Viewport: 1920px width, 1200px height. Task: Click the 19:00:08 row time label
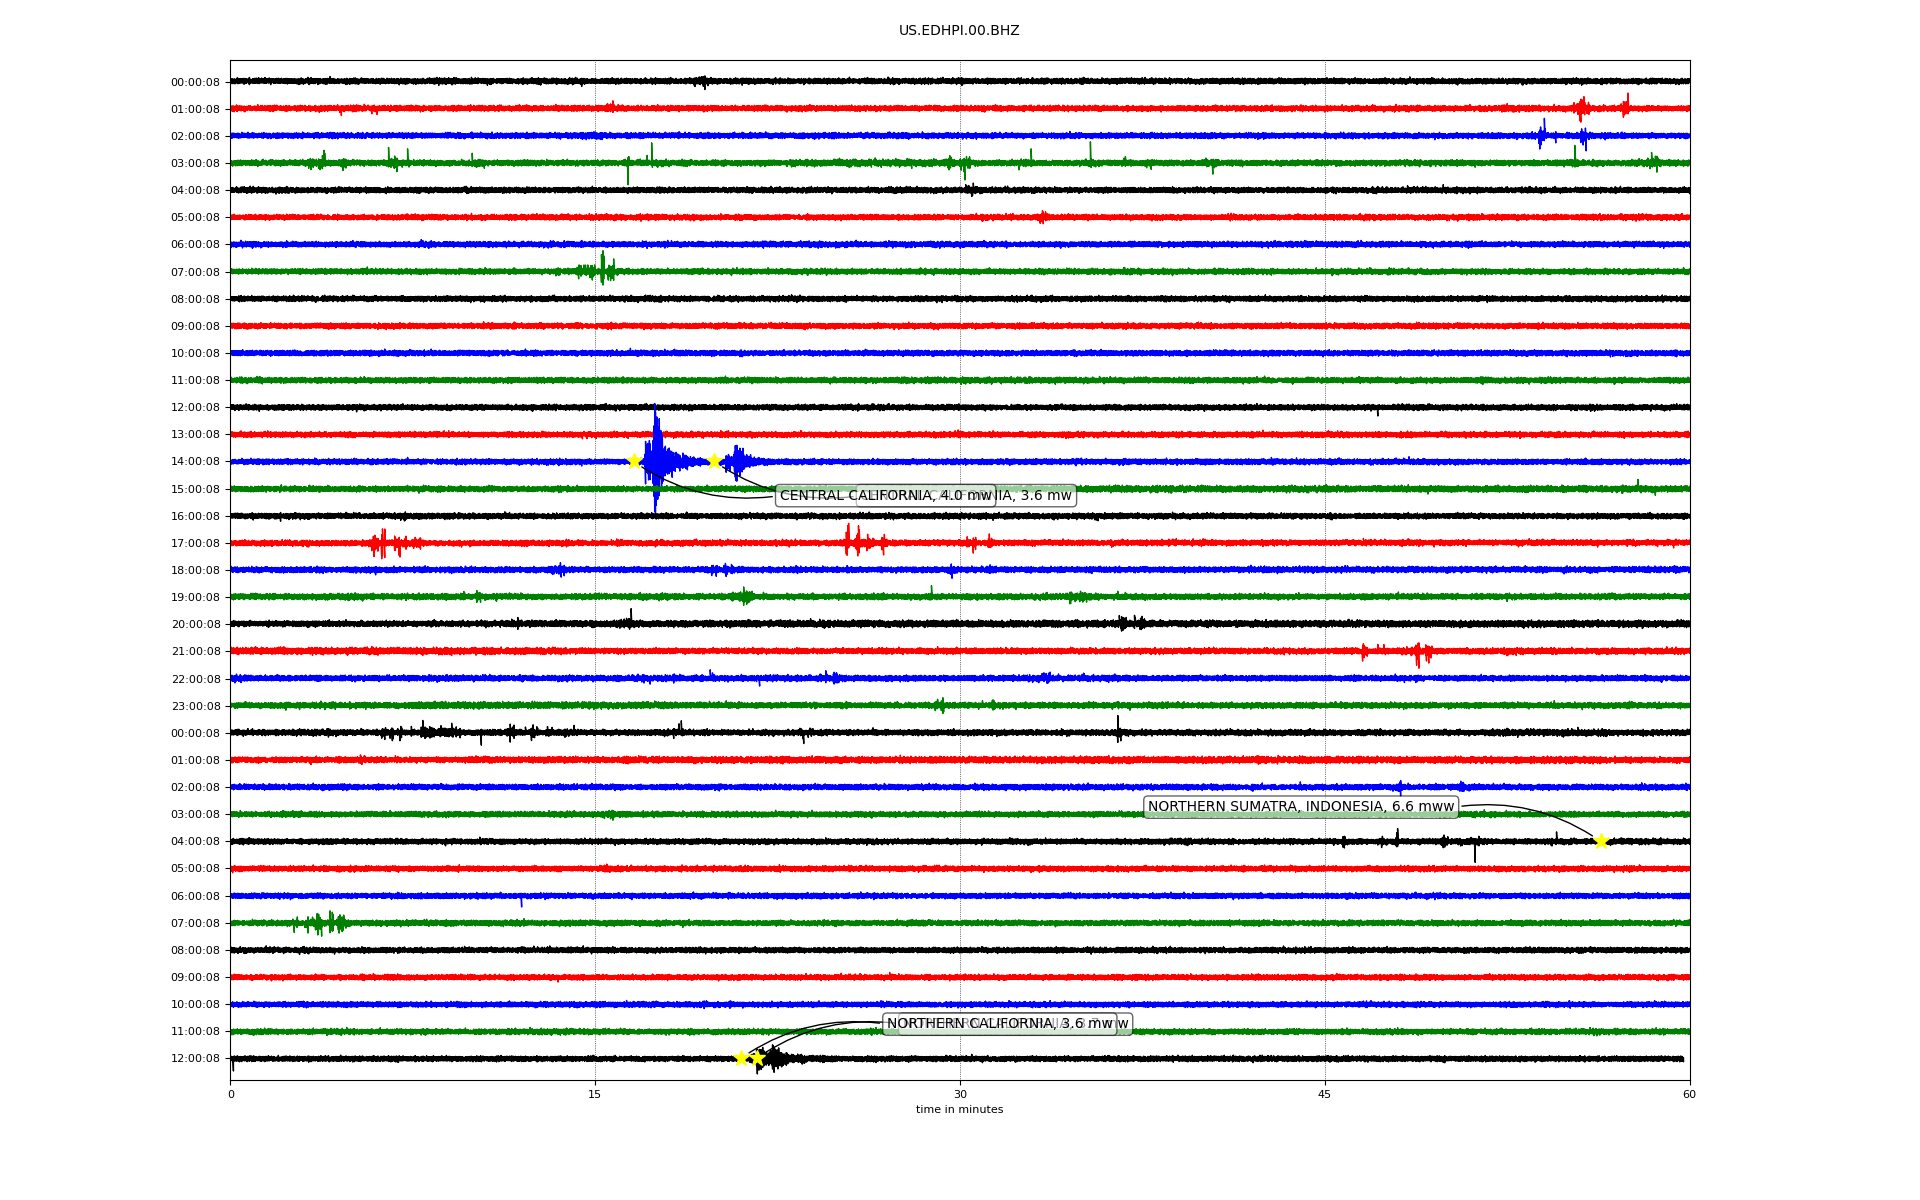[x=195, y=597]
